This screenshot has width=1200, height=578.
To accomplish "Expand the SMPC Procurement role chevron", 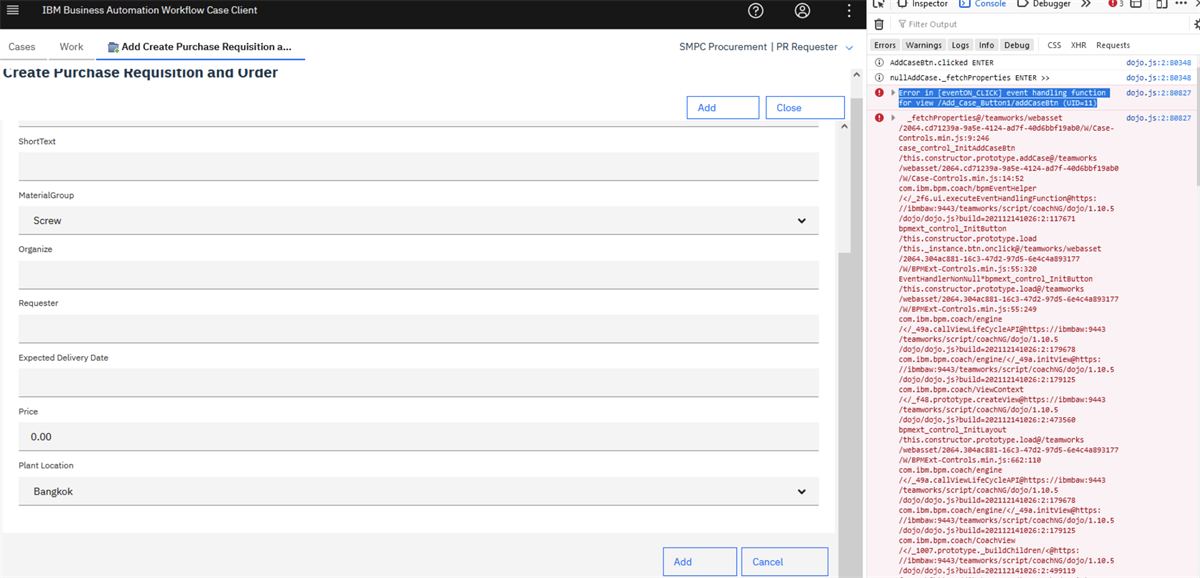I will 849,48.
